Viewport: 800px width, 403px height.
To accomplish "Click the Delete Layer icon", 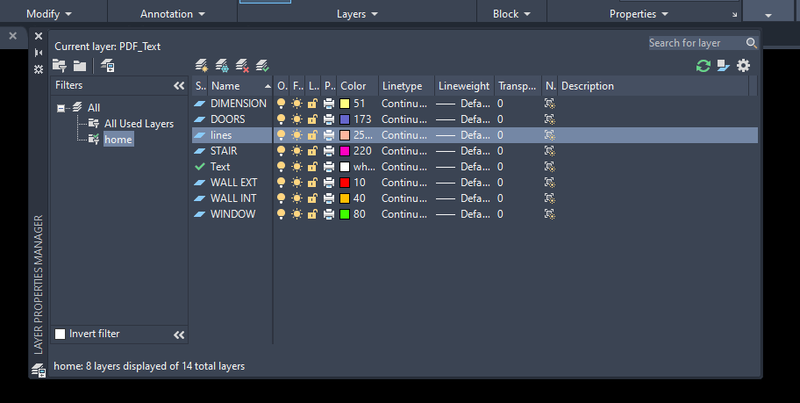I will pyautogui.click(x=242, y=66).
